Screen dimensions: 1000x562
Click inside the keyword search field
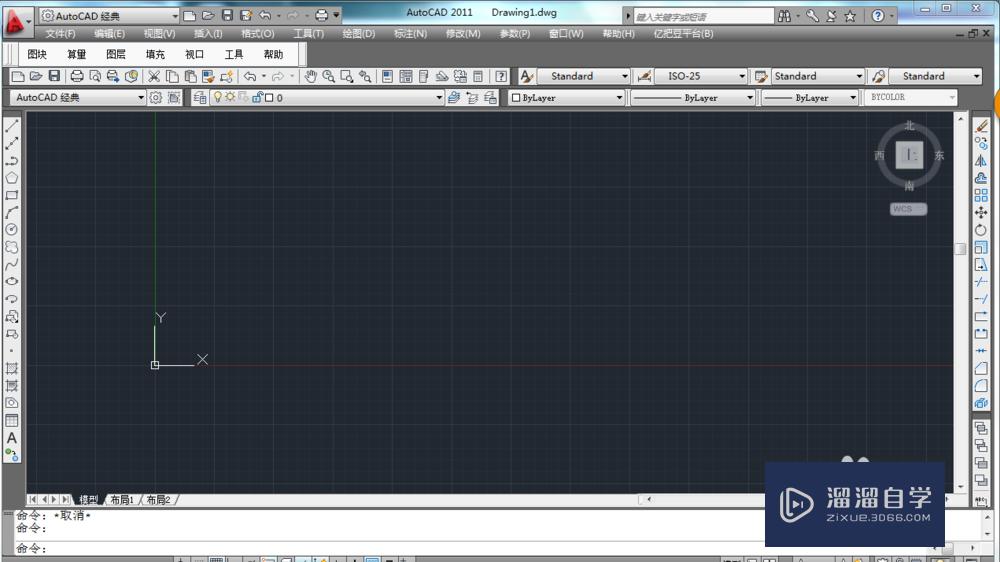703,17
